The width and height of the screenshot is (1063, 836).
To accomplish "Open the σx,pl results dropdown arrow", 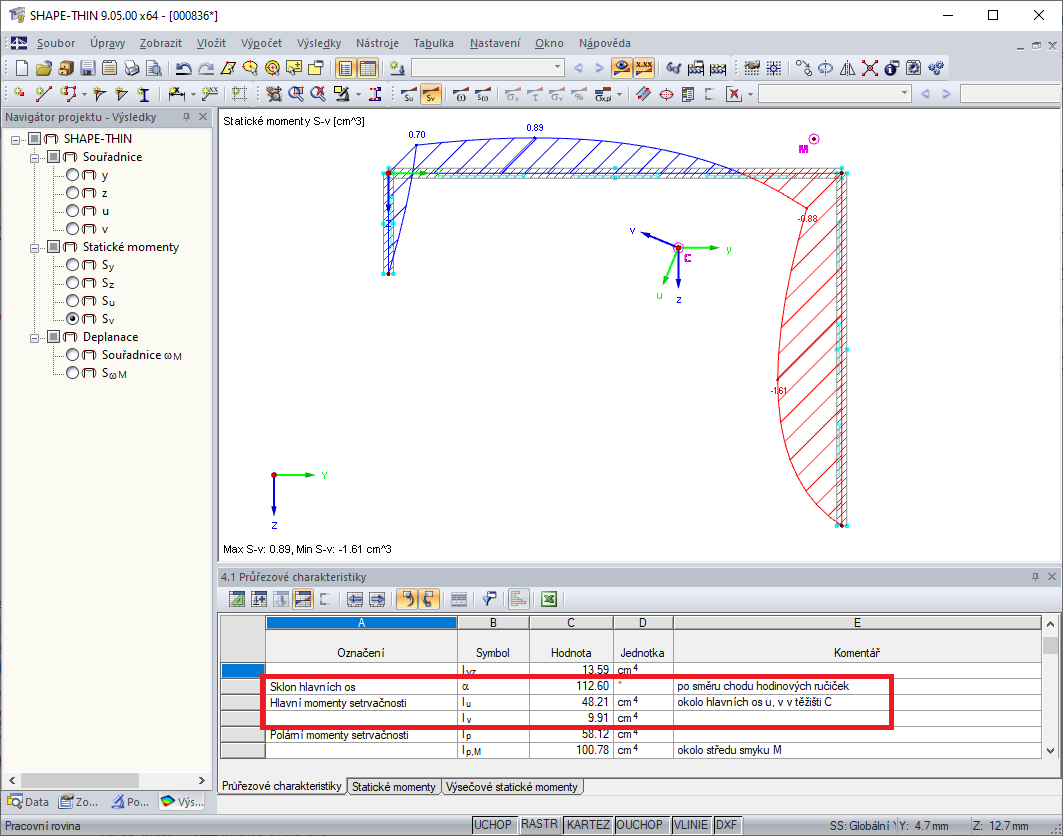I will (x=619, y=95).
